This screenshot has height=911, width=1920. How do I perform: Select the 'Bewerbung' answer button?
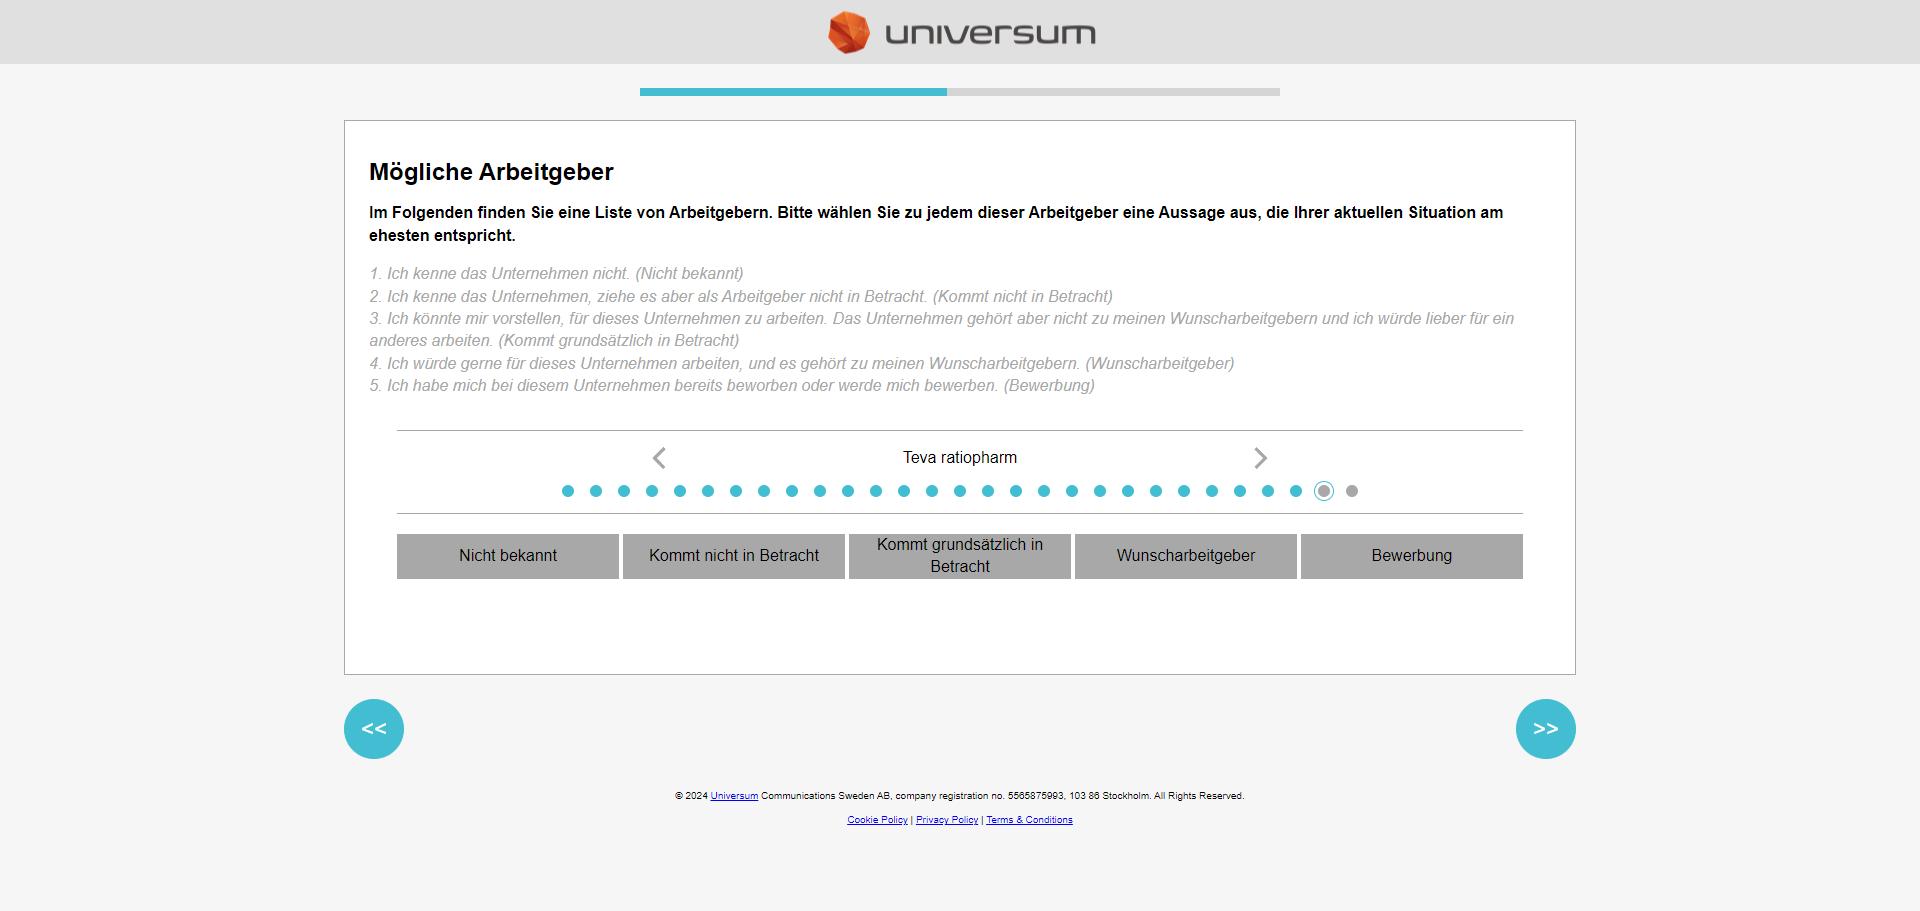[1412, 556]
